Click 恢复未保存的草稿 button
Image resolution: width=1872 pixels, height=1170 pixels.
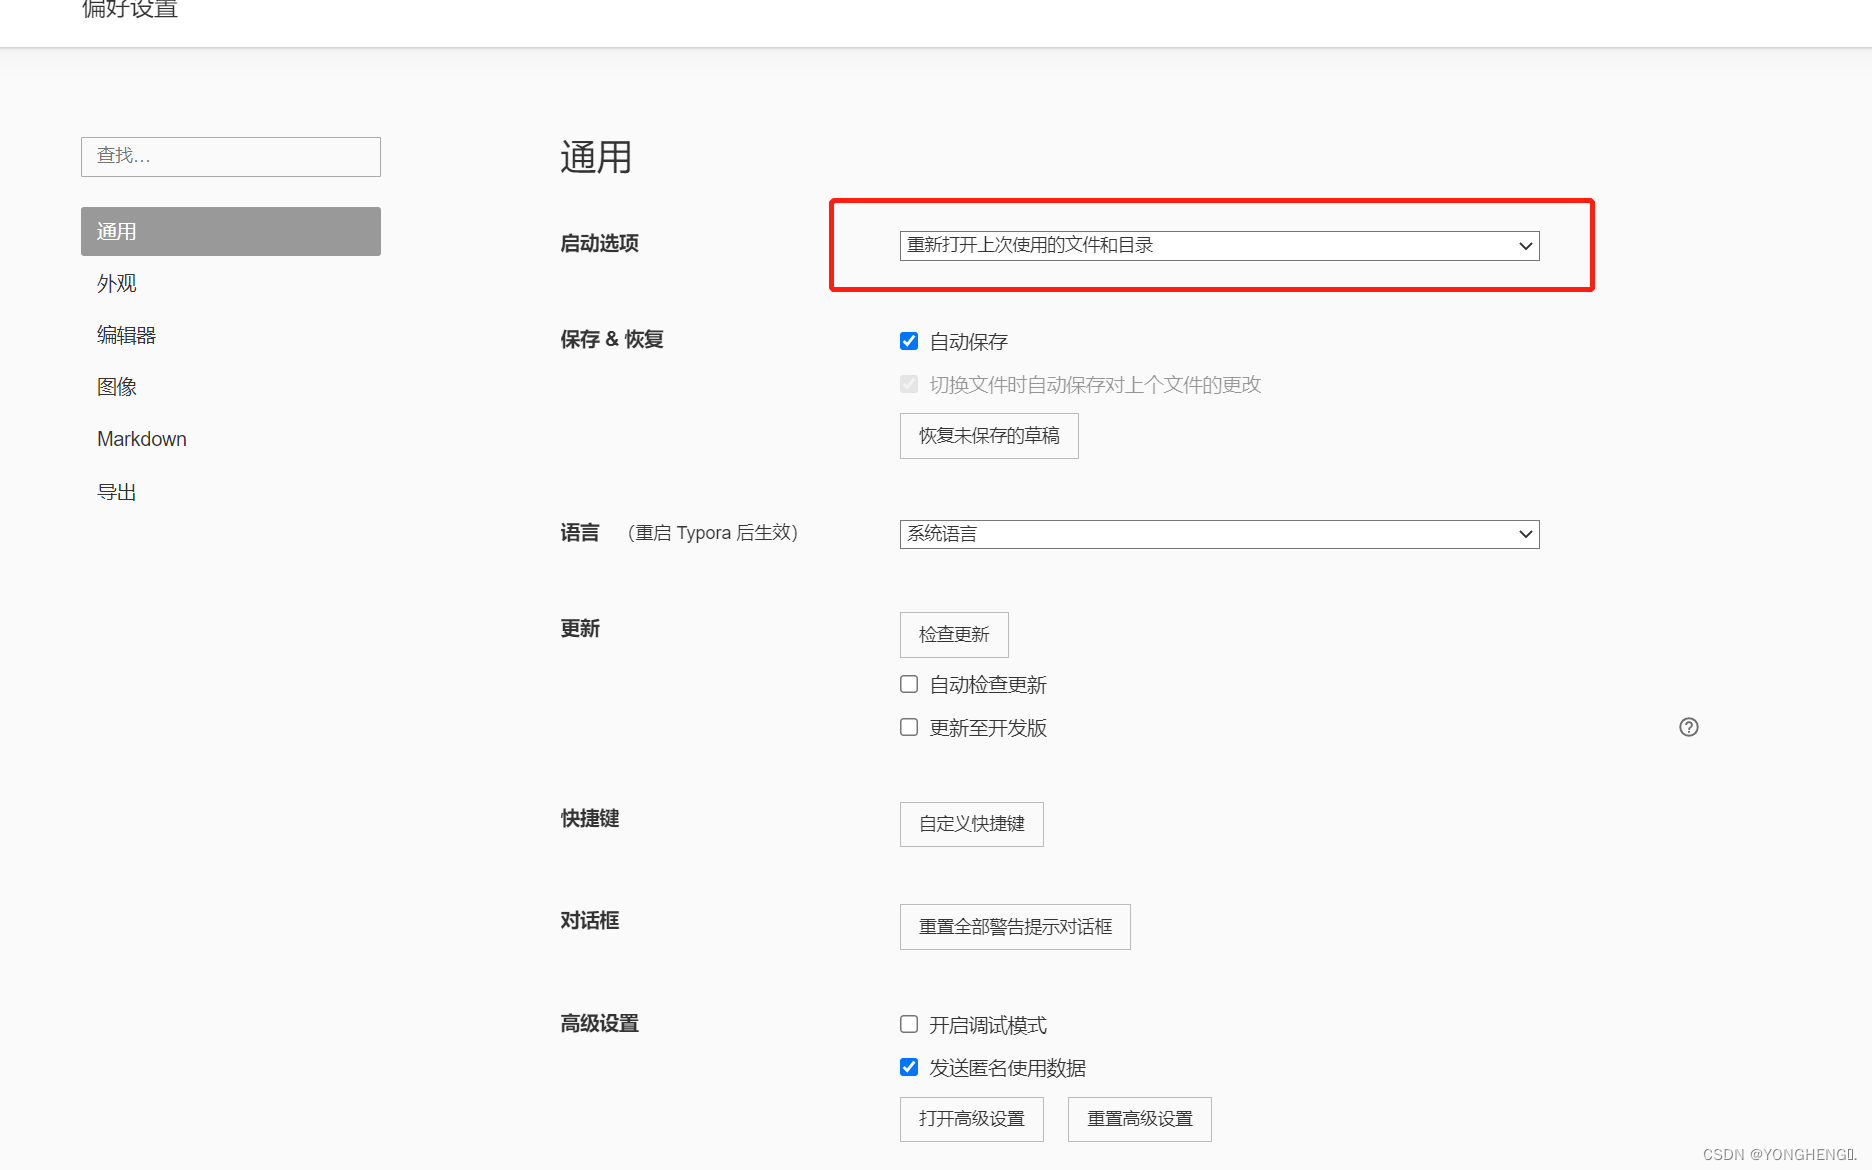(989, 436)
